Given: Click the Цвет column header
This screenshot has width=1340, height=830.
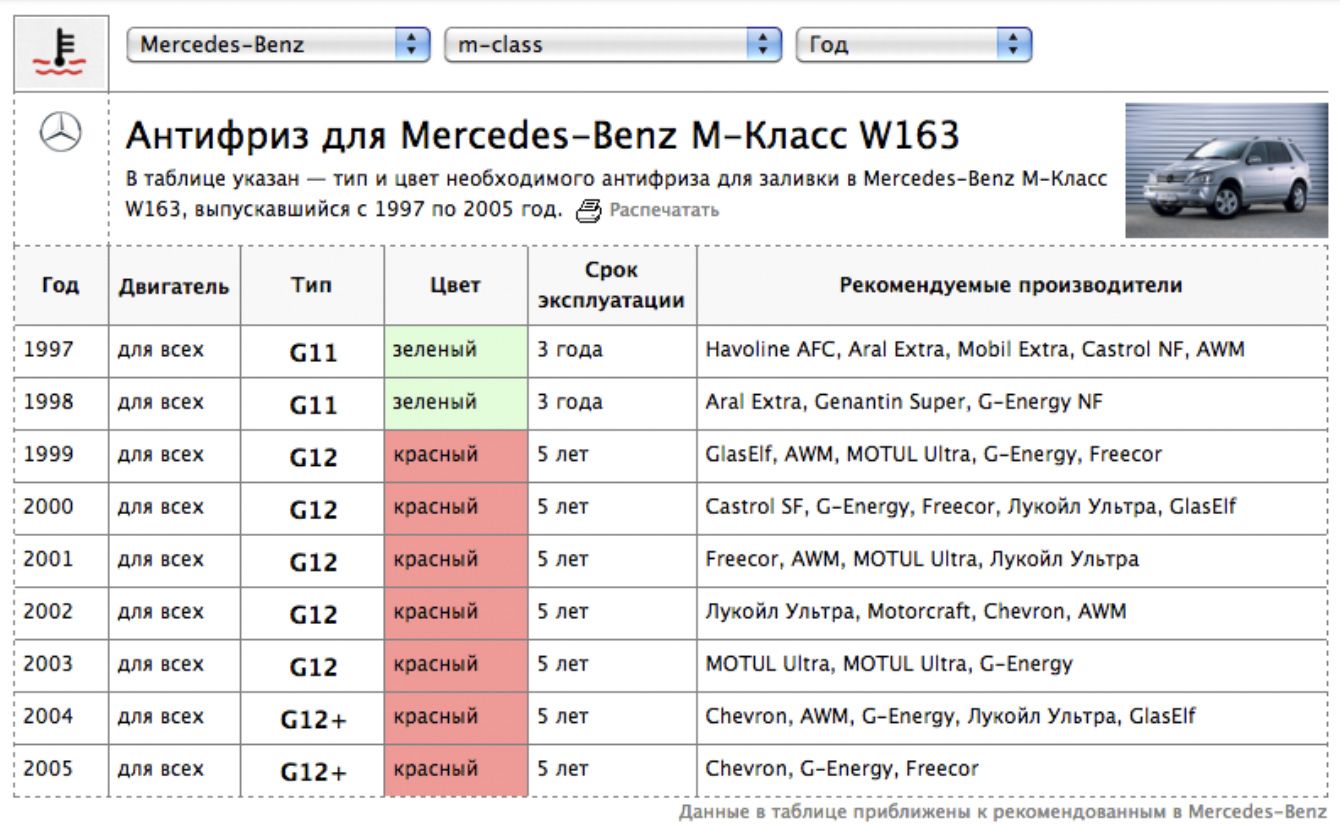Looking at the screenshot, I should [456, 285].
